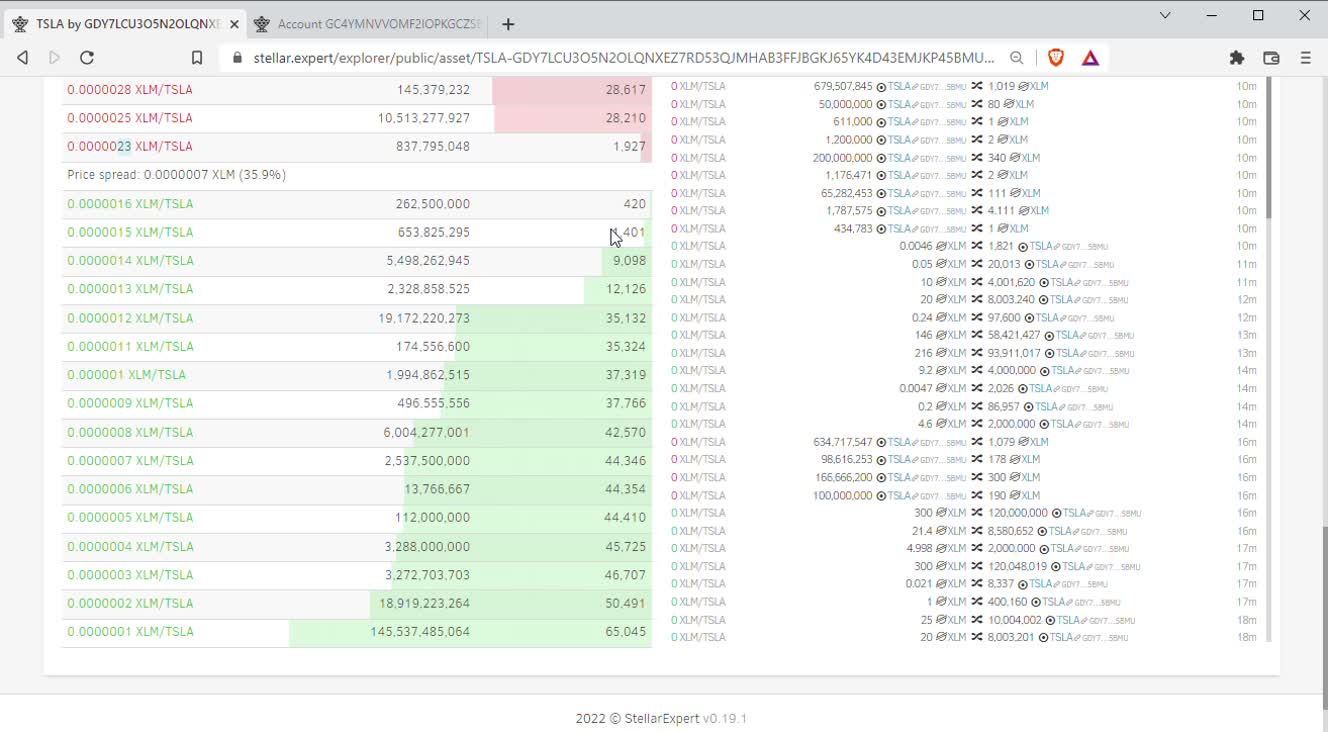Click the 10,513,277,927 ask amount
Viewport: 1328px width, 732px height.
[x=424, y=118]
